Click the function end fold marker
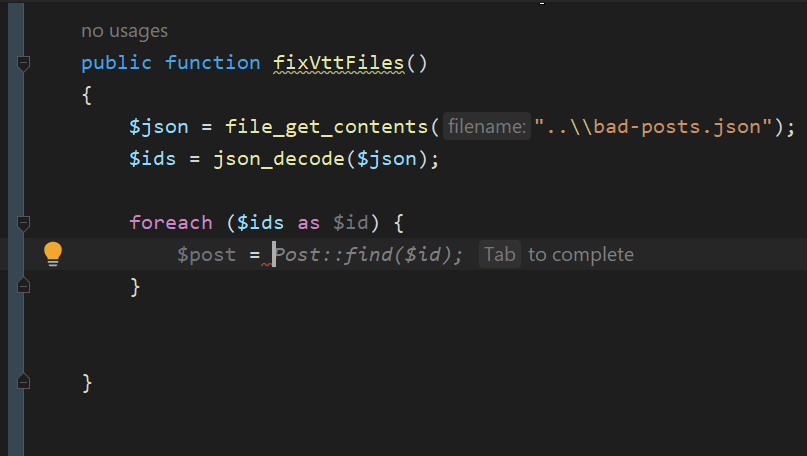 [x=23, y=381]
